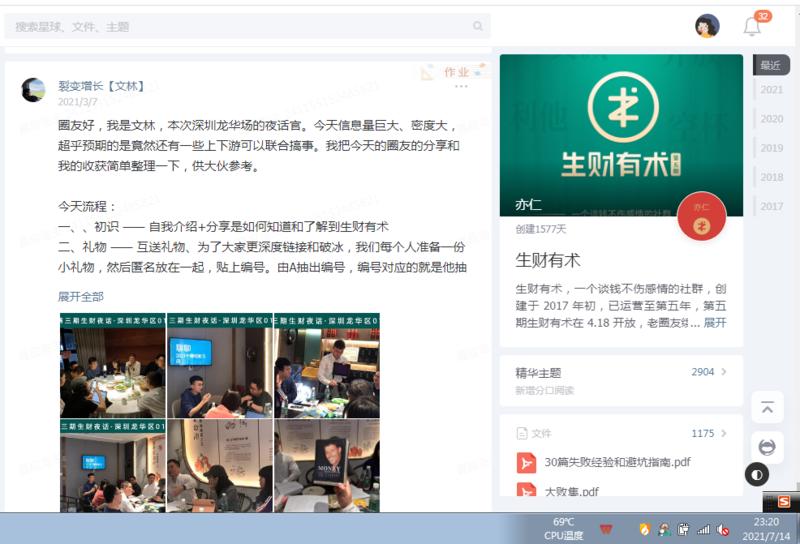Viewport: 800px width, 544px height.
Task: Open second photo with blue TV screen
Action: (220, 365)
